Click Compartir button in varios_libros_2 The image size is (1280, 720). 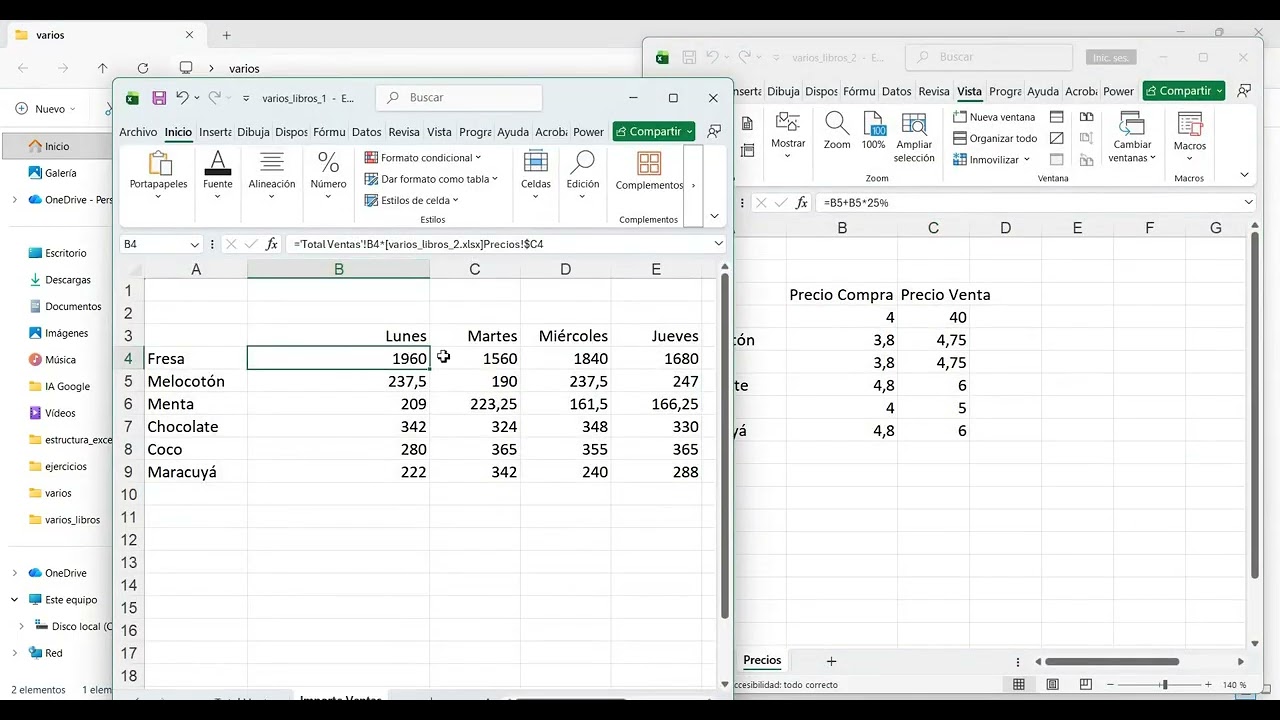(1184, 91)
